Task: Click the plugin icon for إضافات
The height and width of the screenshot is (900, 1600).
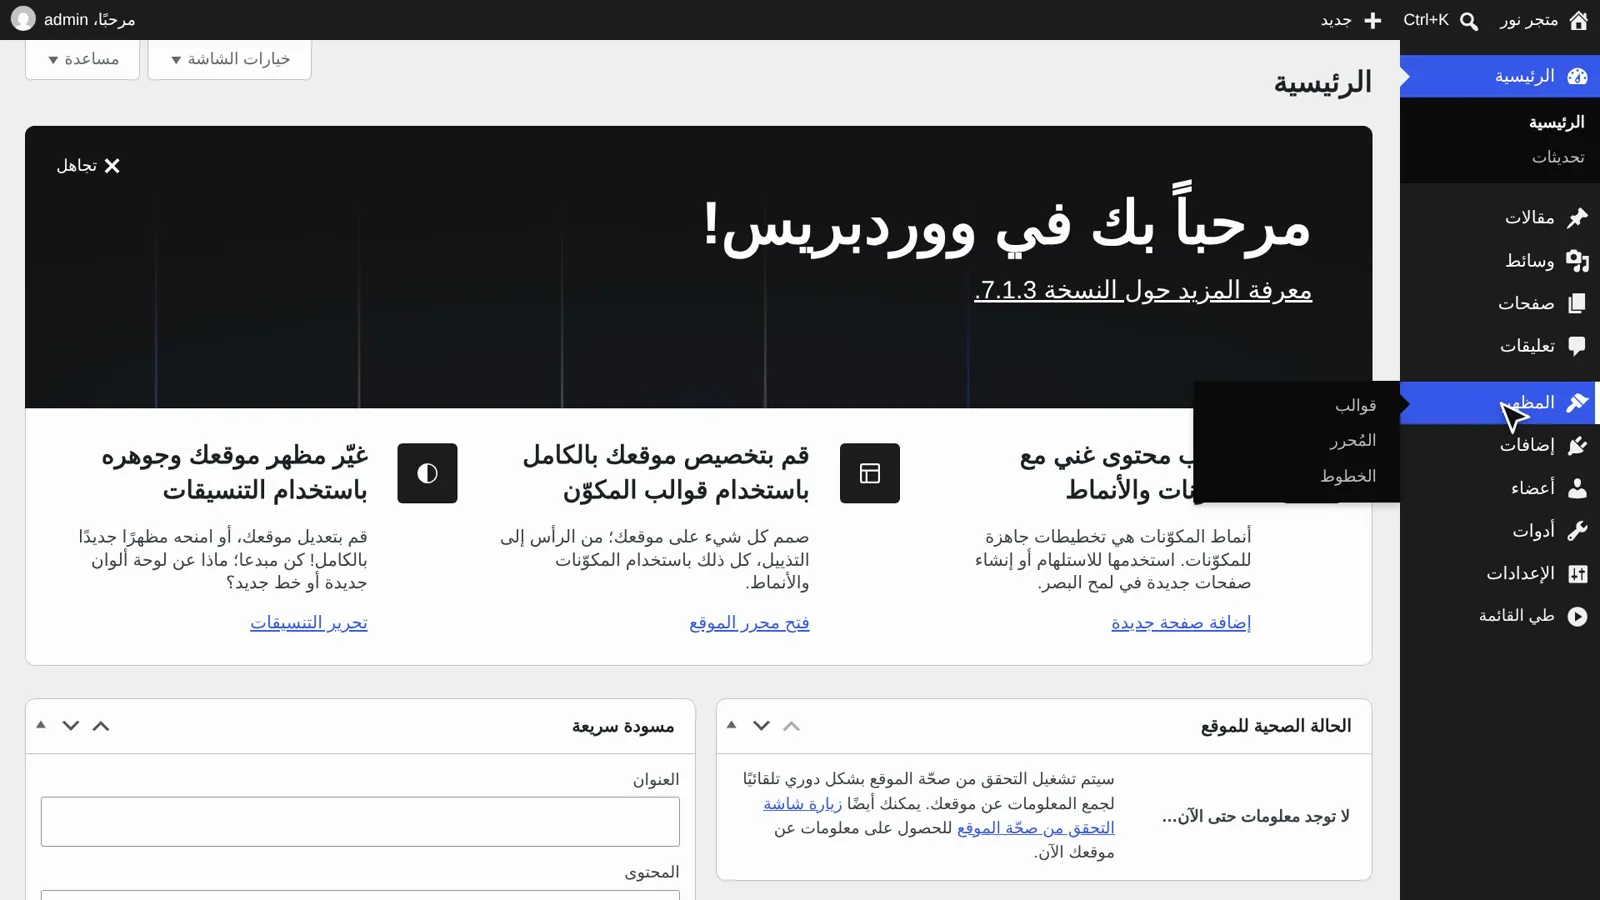Action: (1577, 445)
